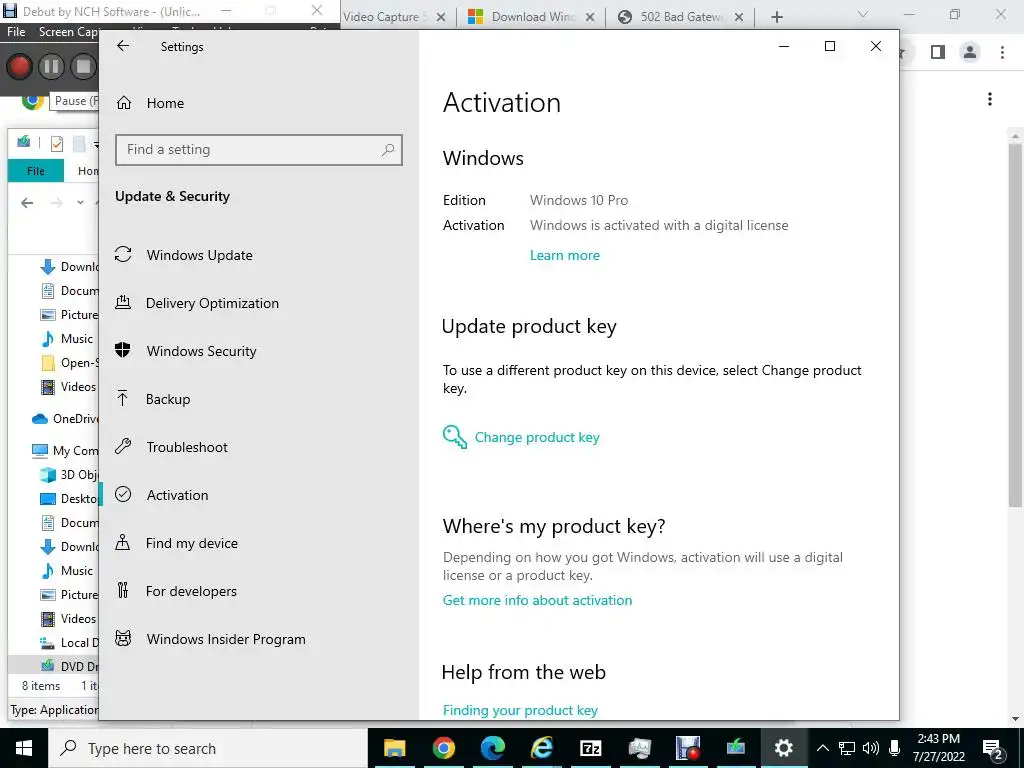Open the recent locations dropdown in File Explorer
The height and width of the screenshot is (768, 1024).
80,203
